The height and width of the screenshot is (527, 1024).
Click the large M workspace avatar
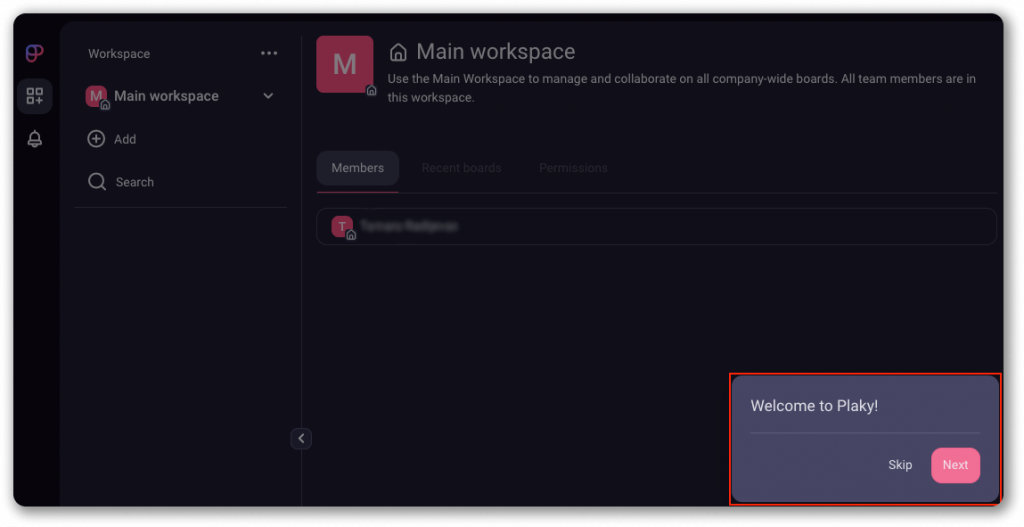(x=344, y=65)
